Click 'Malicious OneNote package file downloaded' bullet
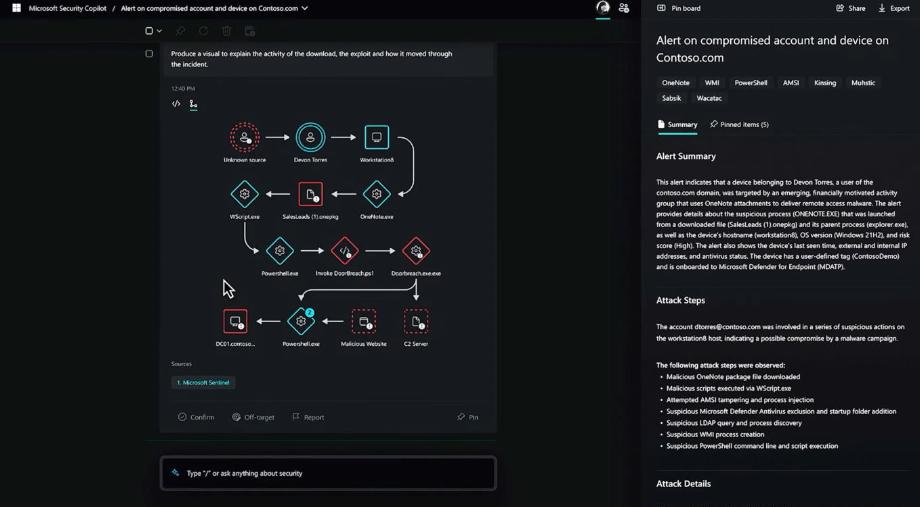Image resolution: width=920 pixels, height=507 pixels. click(733, 377)
